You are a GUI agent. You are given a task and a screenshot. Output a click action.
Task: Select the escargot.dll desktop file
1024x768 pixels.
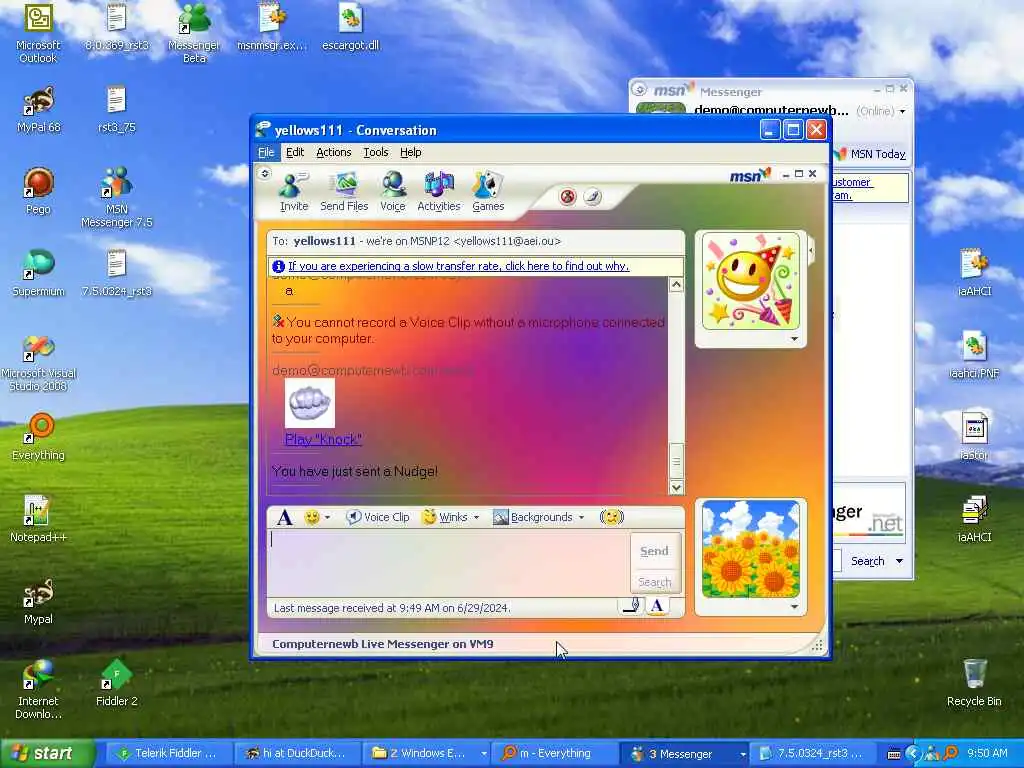(351, 29)
